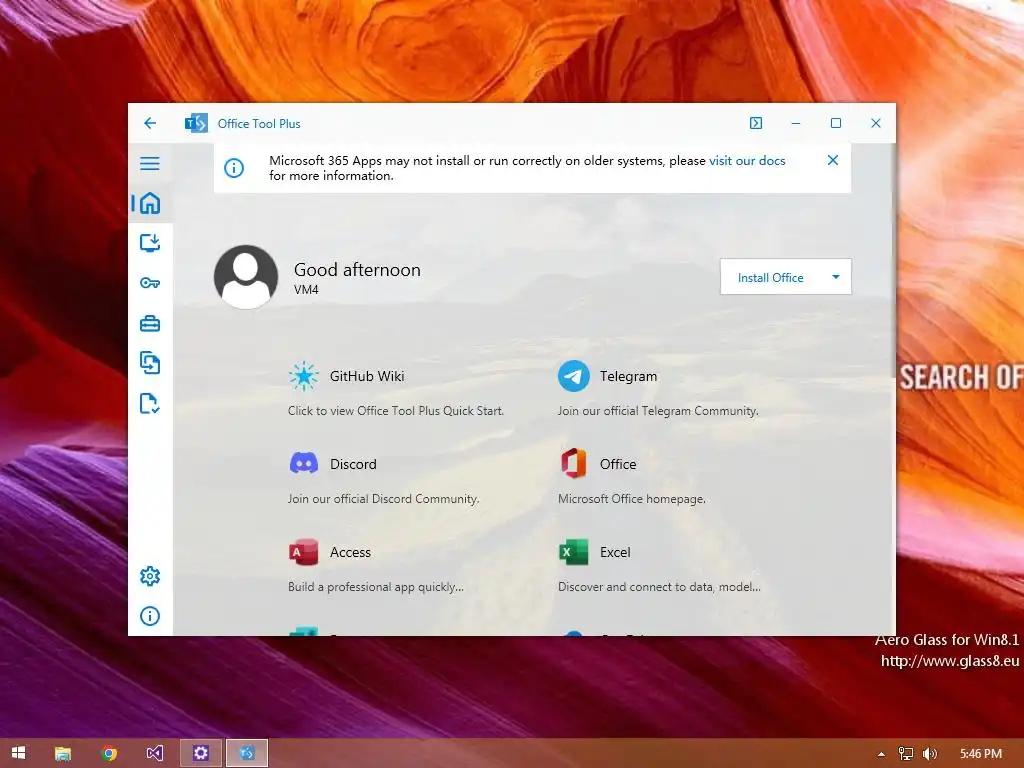Image resolution: width=1024 pixels, height=768 pixels.
Task: Click 'Discover and connect to data, model...' text
Action: 659,587
